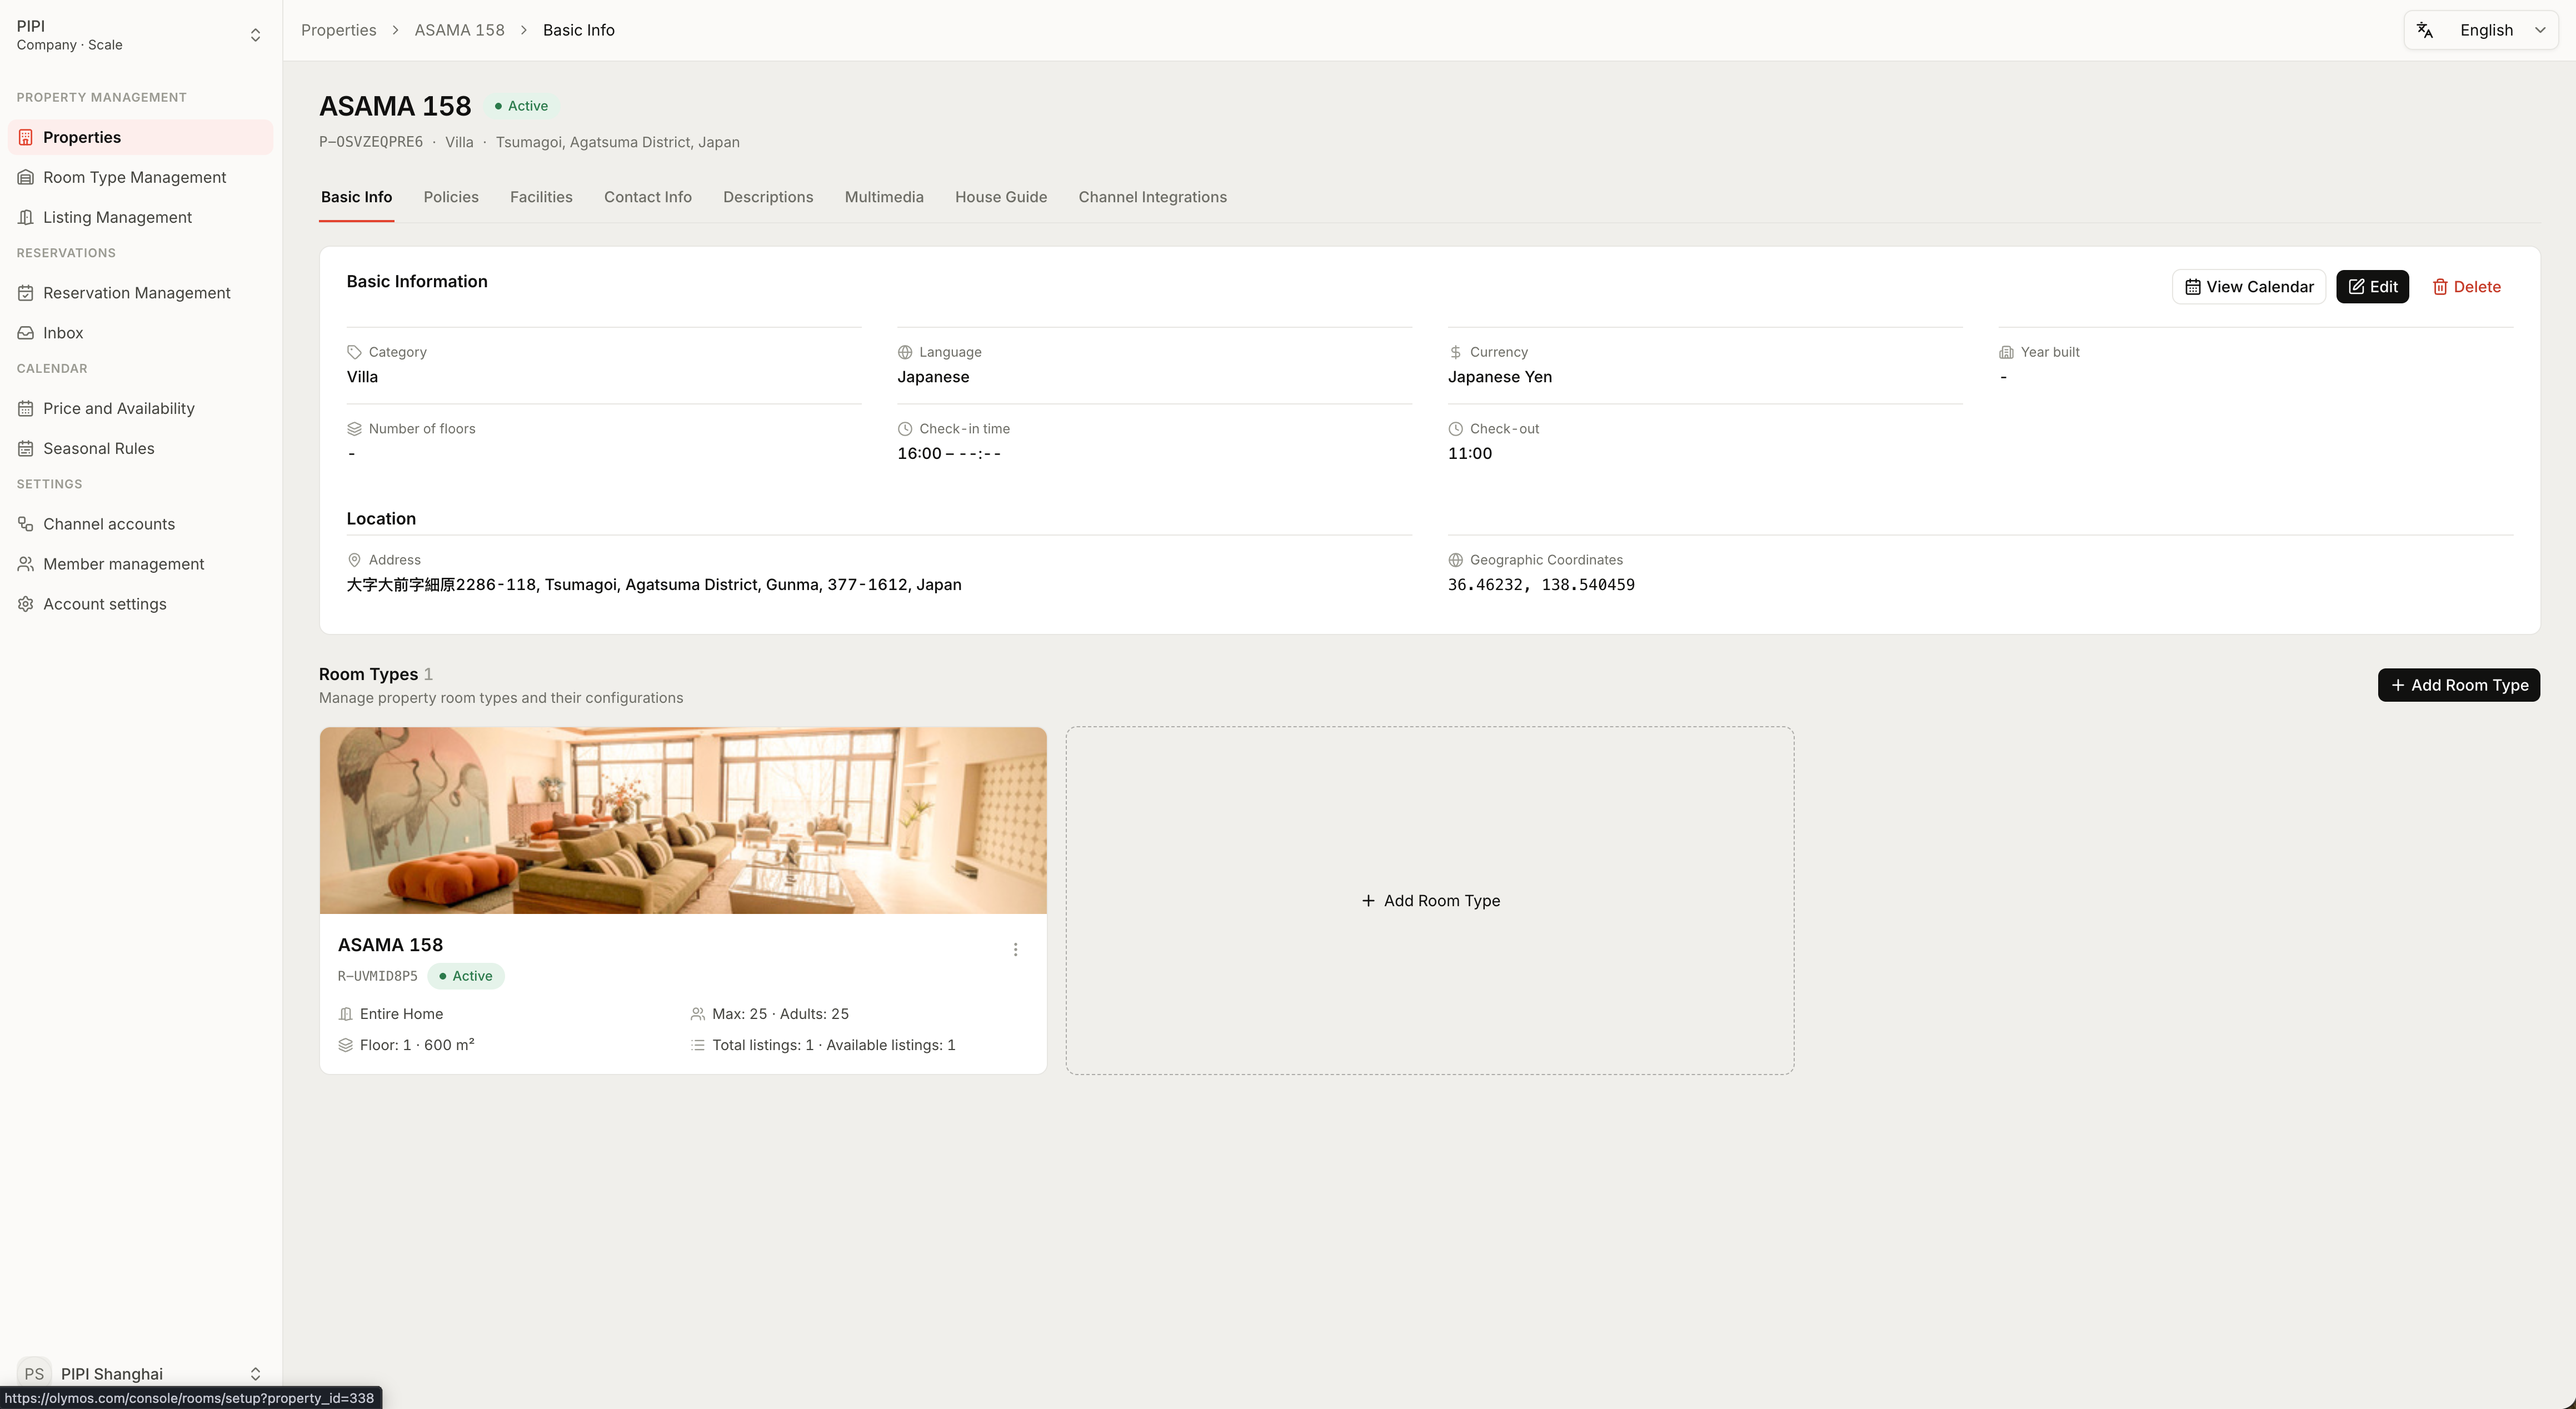Image resolution: width=2576 pixels, height=1409 pixels.
Task: Click the room ID R-UVMID8P5
Action: tap(377, 976)
